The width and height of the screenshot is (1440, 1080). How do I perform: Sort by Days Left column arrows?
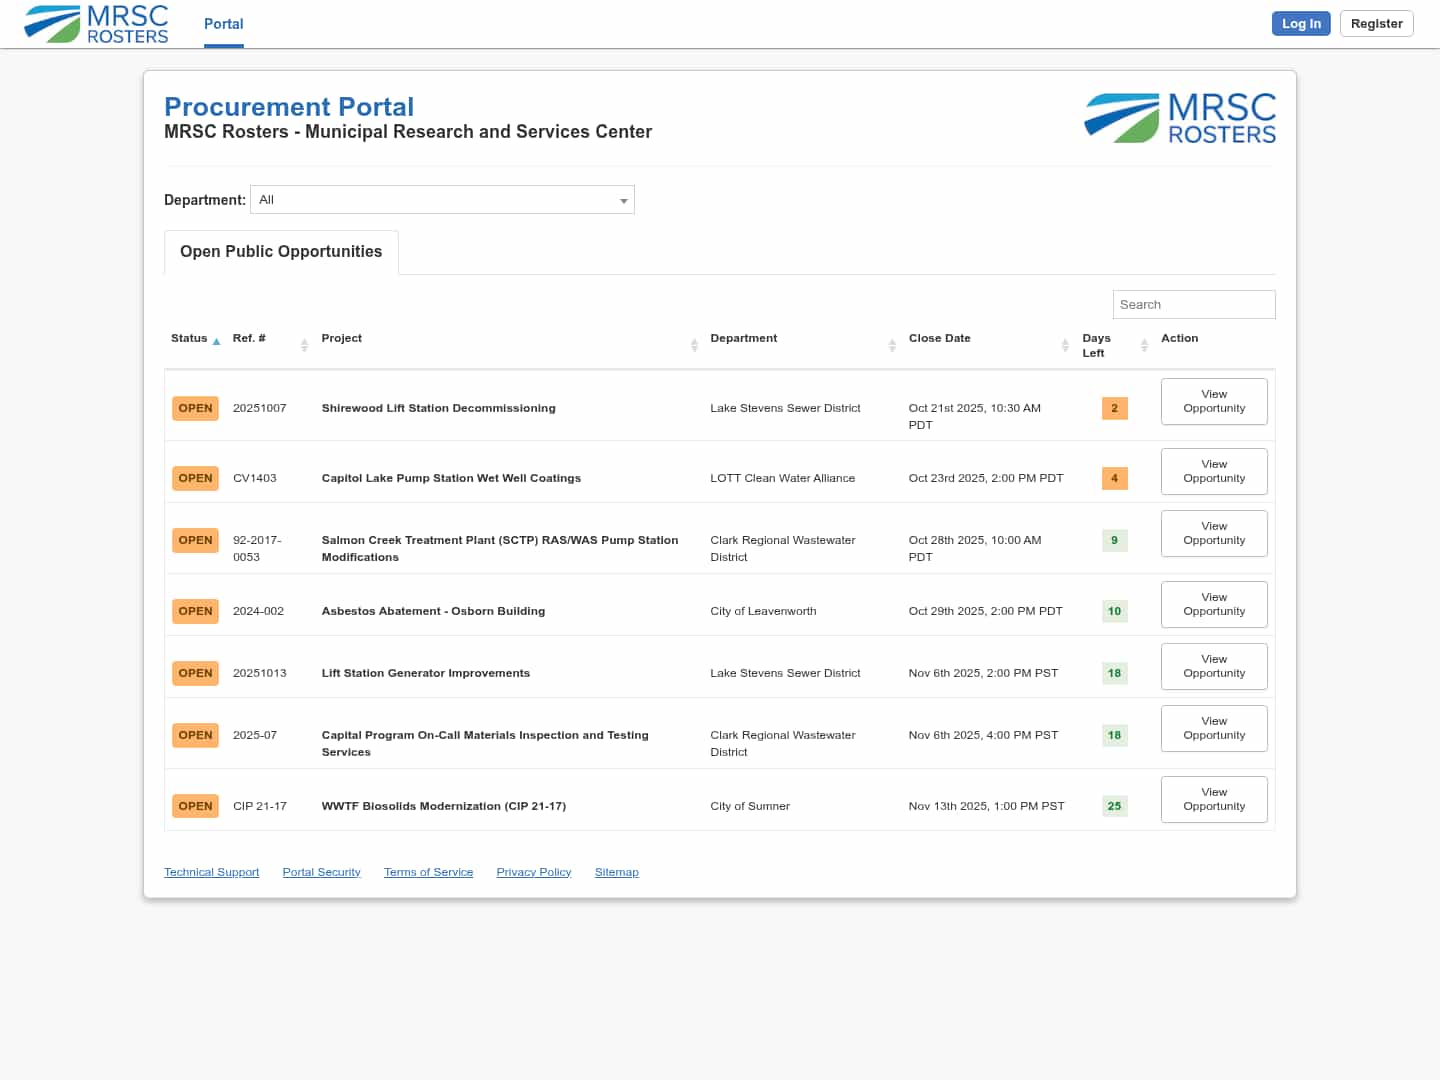[1144, 345]
